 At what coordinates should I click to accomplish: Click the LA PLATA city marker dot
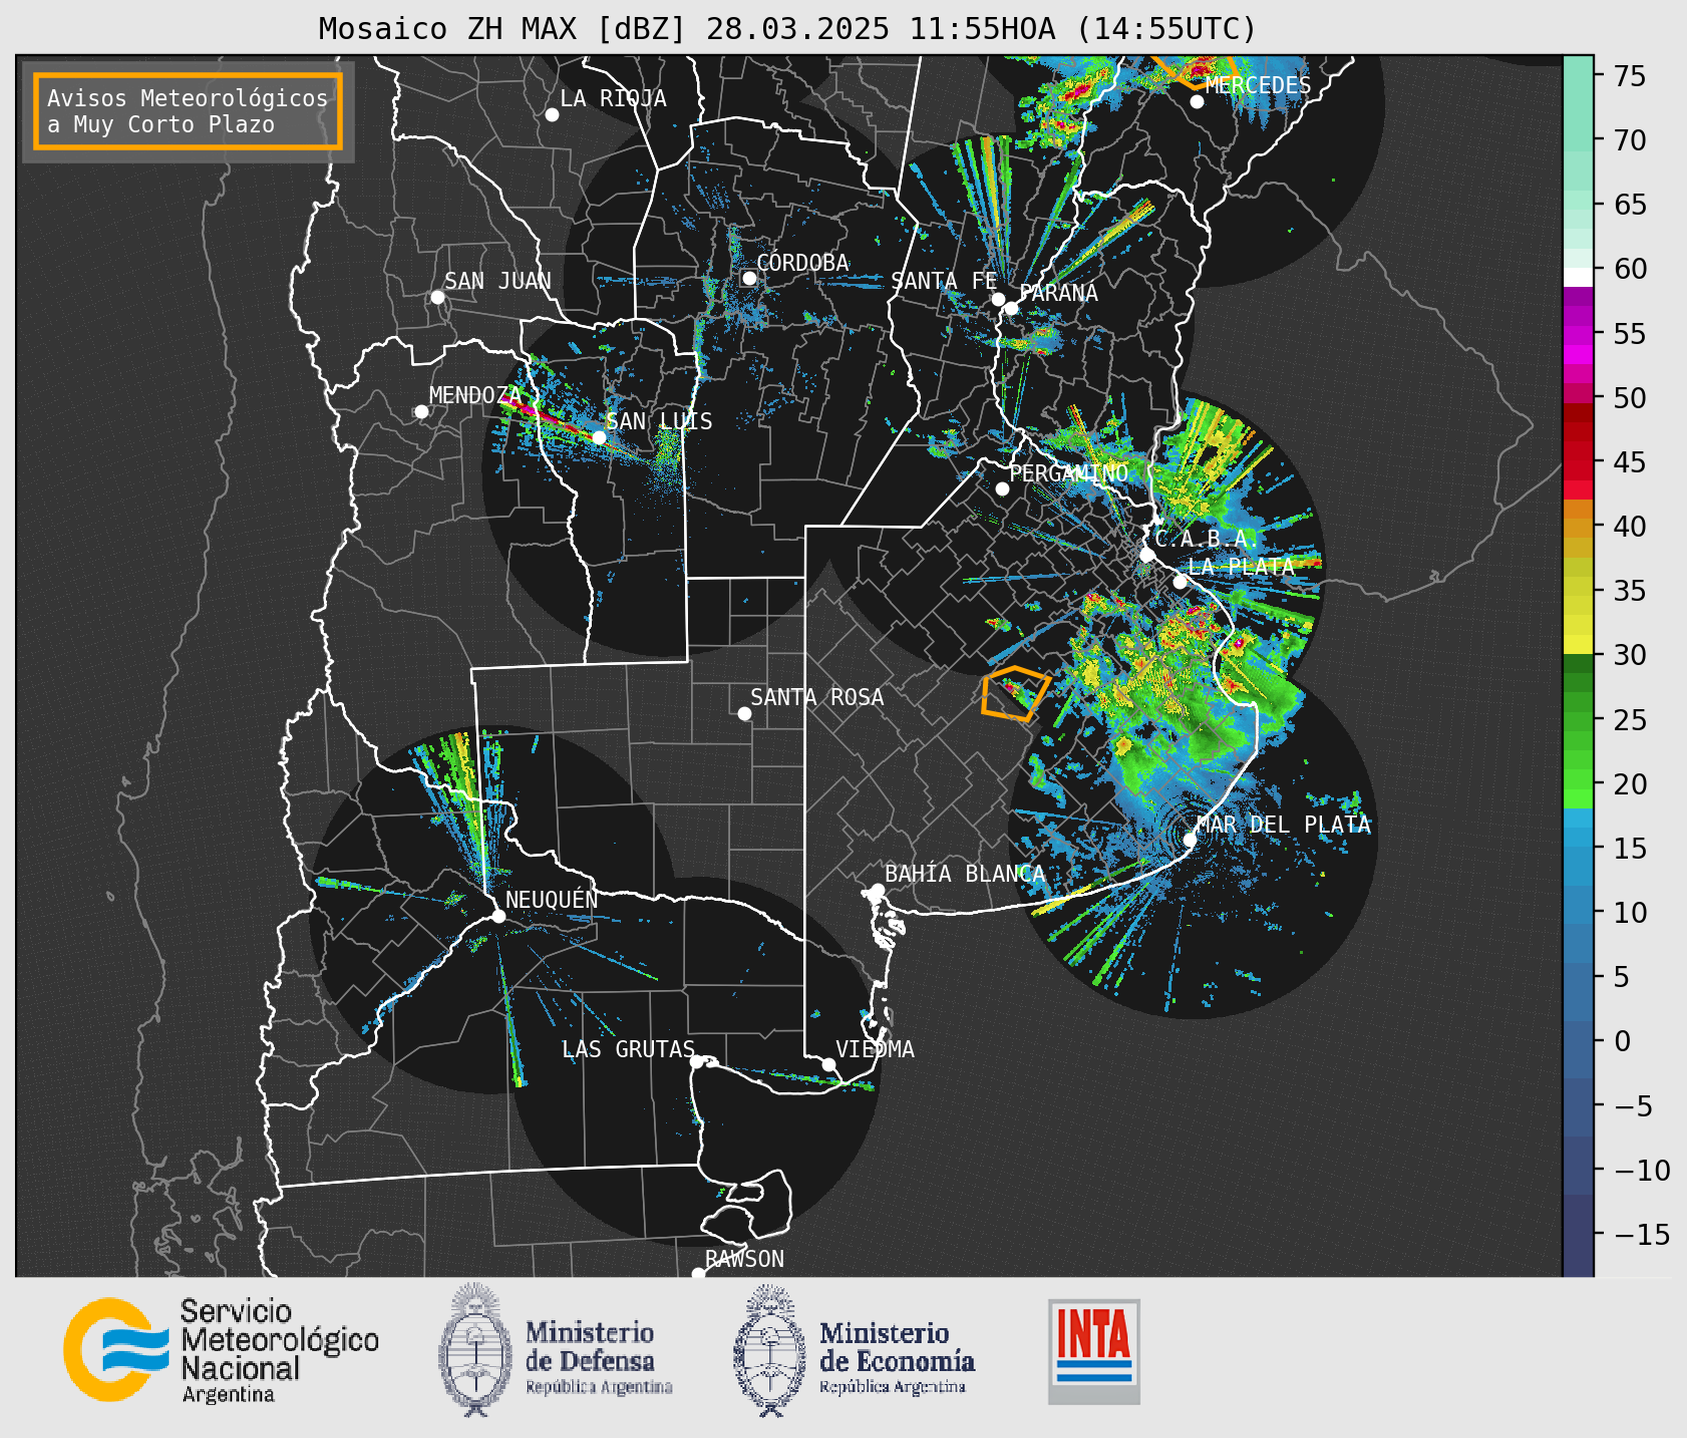[1180, 582]
